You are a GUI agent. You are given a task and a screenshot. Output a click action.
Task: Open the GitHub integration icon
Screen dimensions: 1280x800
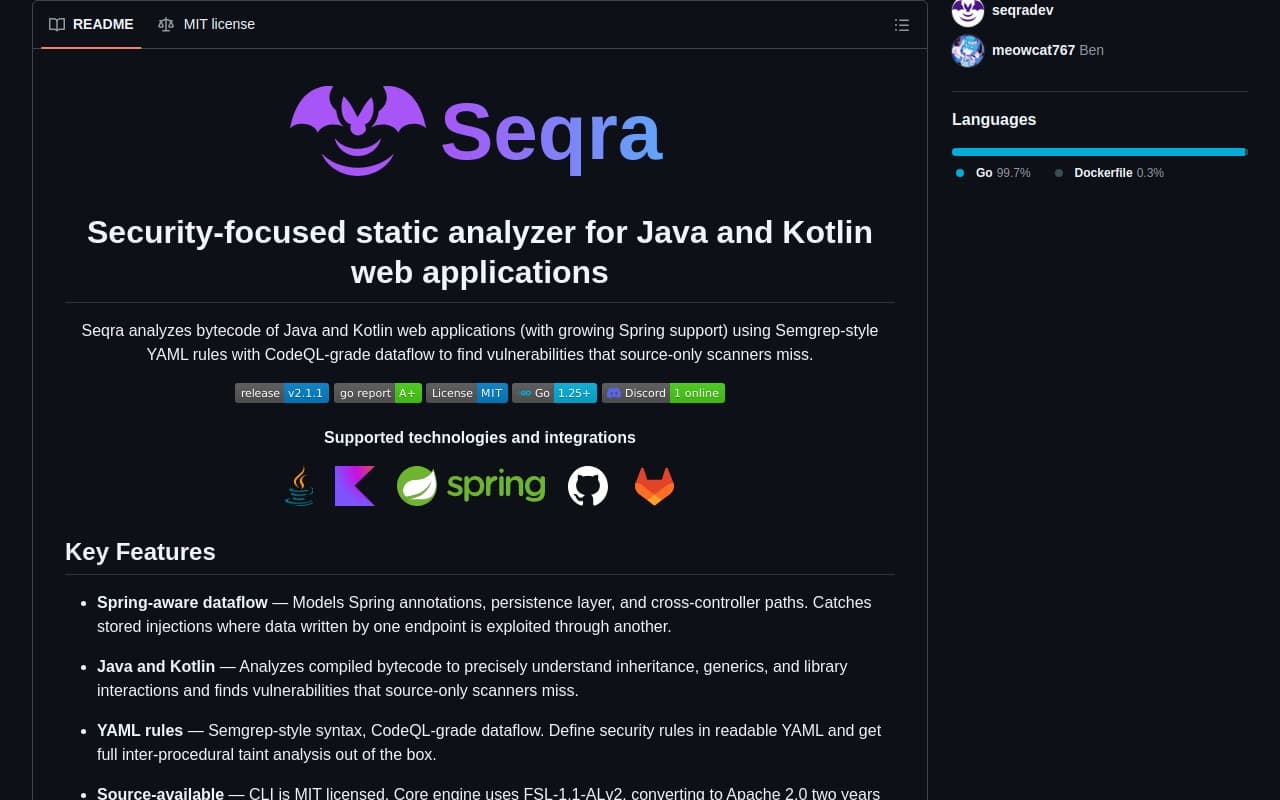point(587,485)
